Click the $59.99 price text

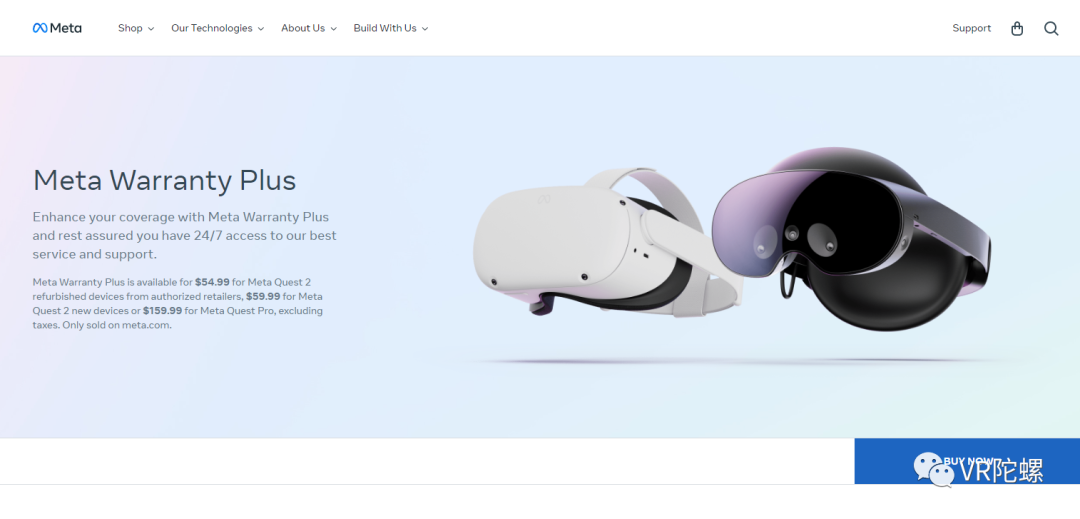[x=264, y=296]
